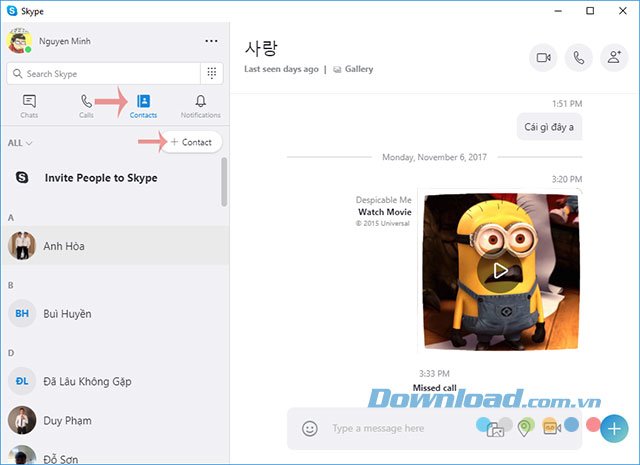640x465 pixels.
Task: Select contact Bùi Huyền
Action: click(115, 314)
